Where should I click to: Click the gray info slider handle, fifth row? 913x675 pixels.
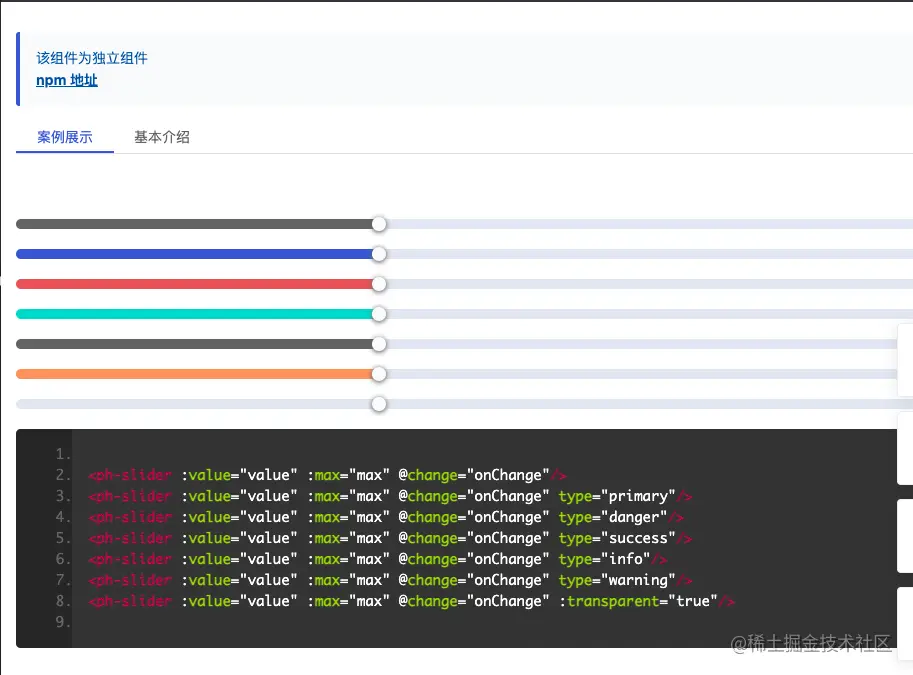click(x=379, y=344)
